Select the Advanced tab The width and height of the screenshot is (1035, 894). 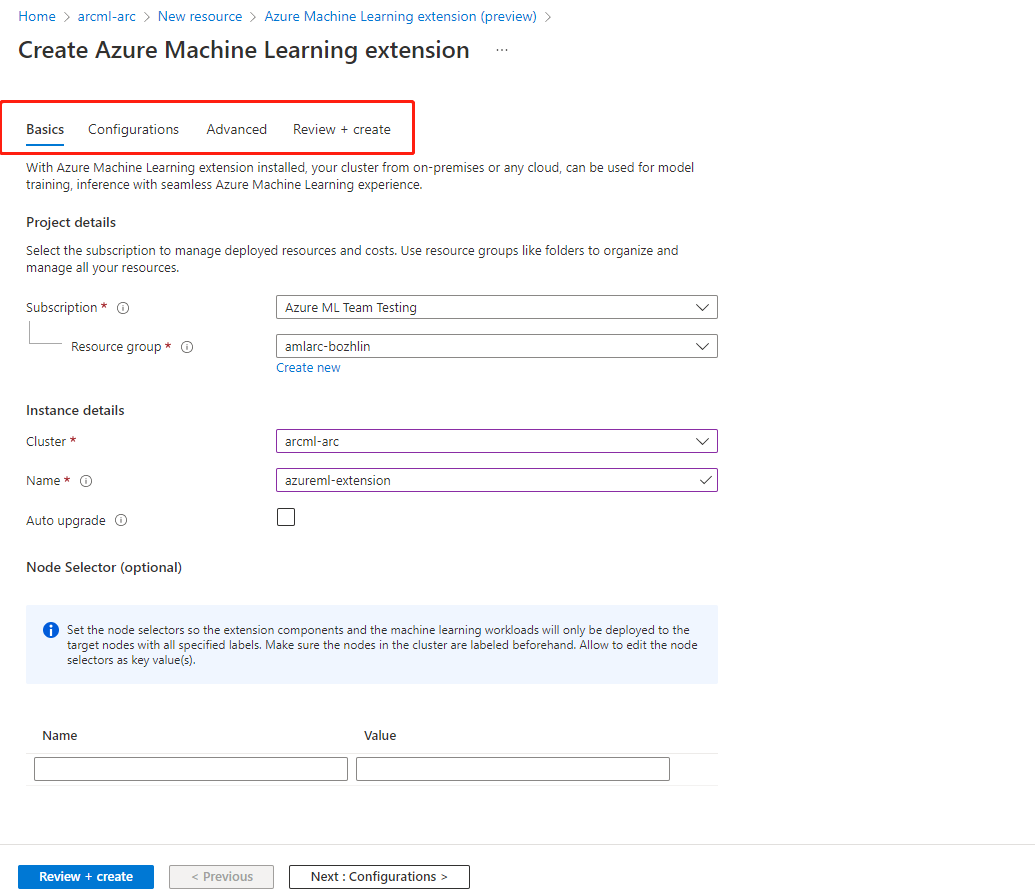coord(236,129)
